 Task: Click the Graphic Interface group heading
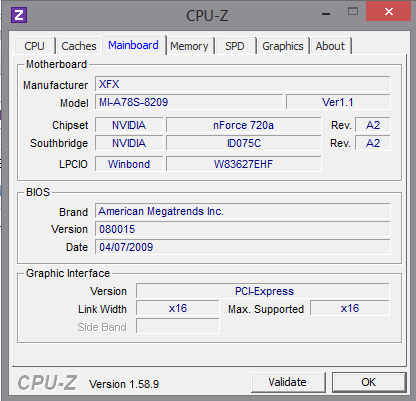[x=68, y=273]
